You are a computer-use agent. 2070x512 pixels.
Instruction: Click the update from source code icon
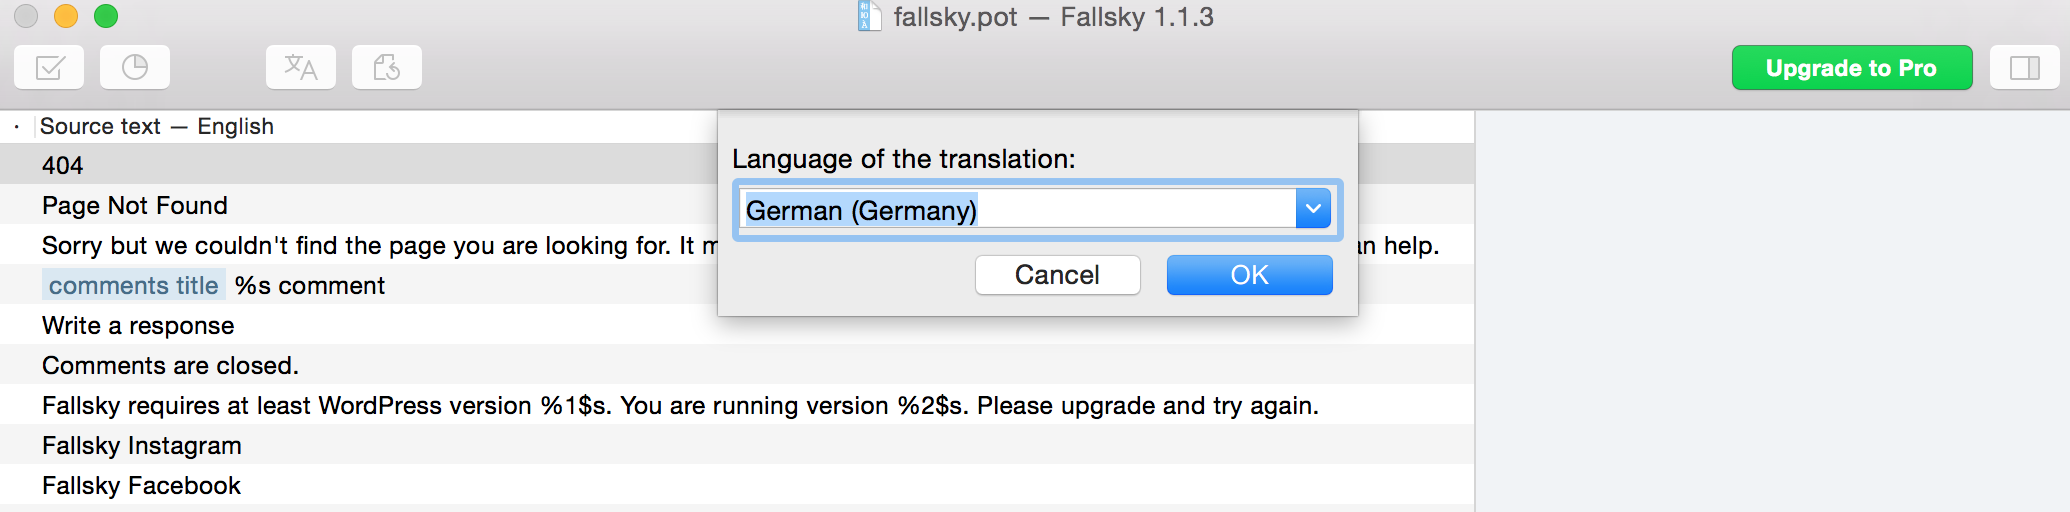(387, 68)
